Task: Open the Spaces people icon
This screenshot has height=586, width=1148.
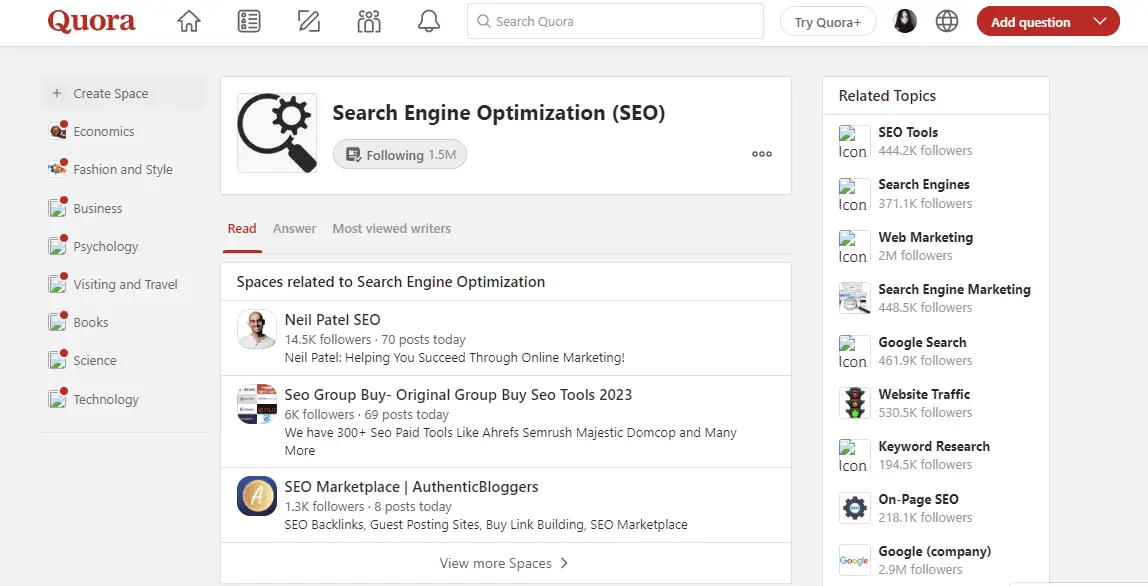Action: (369, 21)
